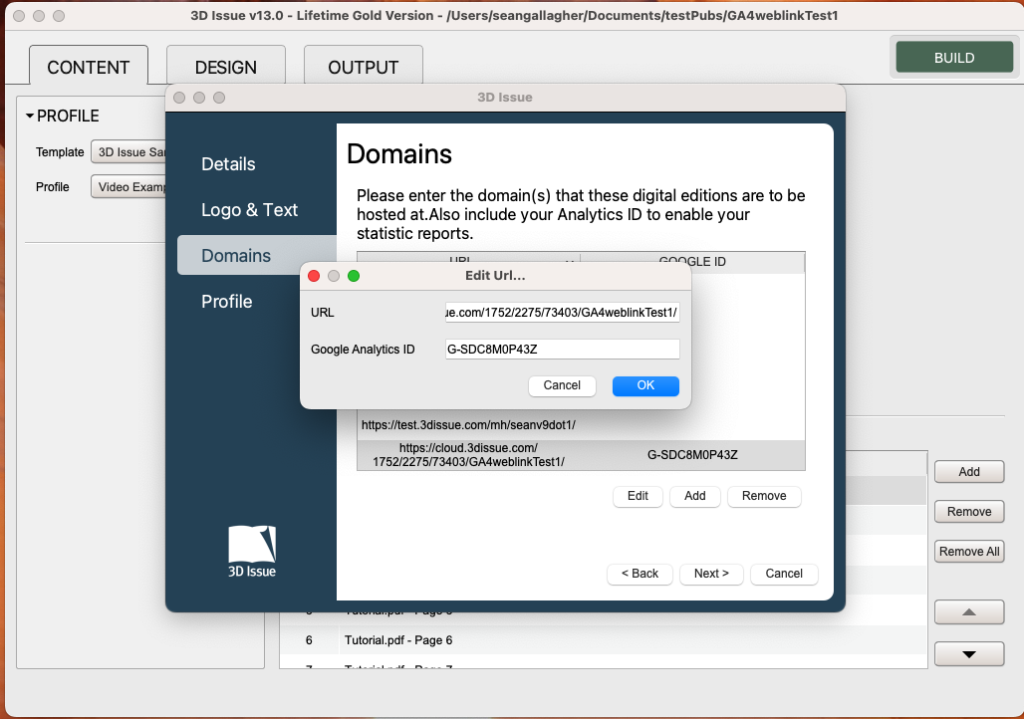Cancel the Edit Url dialog
1024x719 pixels.
(562, 385)
